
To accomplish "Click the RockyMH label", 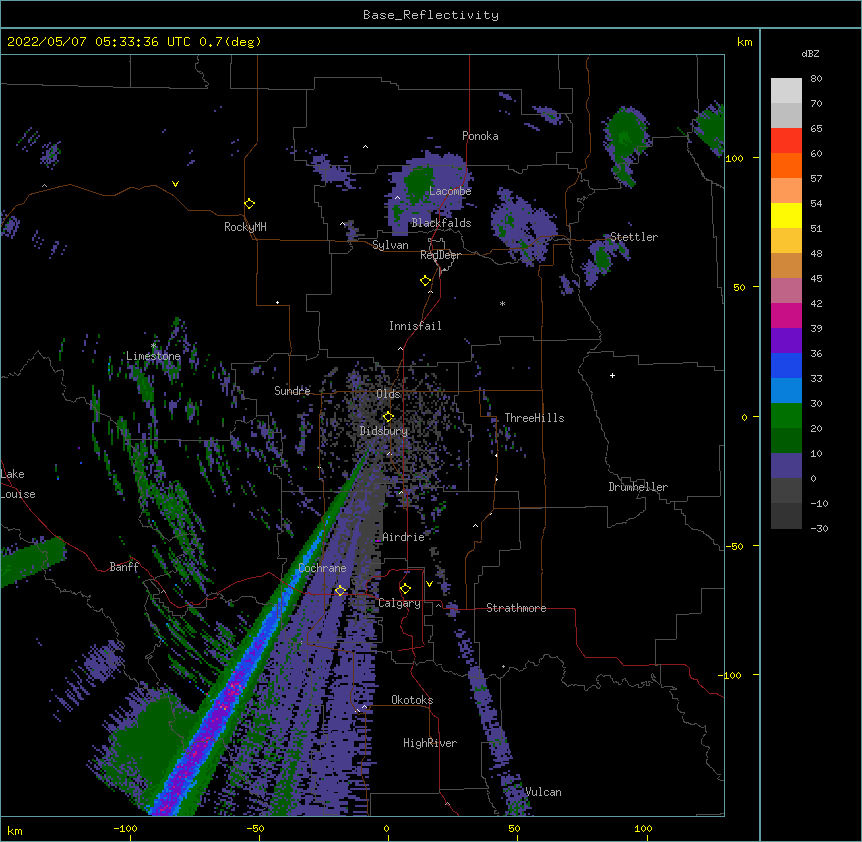I will point(245,227).
